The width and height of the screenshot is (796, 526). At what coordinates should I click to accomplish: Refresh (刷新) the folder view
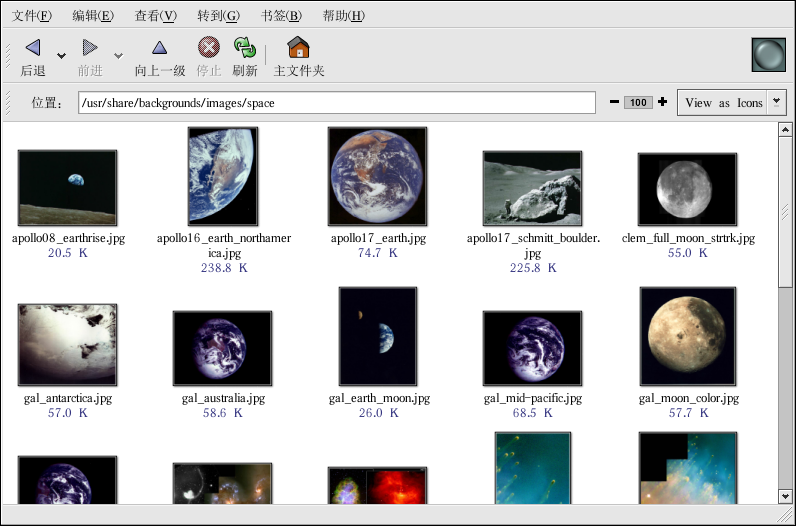pos(244,48)
